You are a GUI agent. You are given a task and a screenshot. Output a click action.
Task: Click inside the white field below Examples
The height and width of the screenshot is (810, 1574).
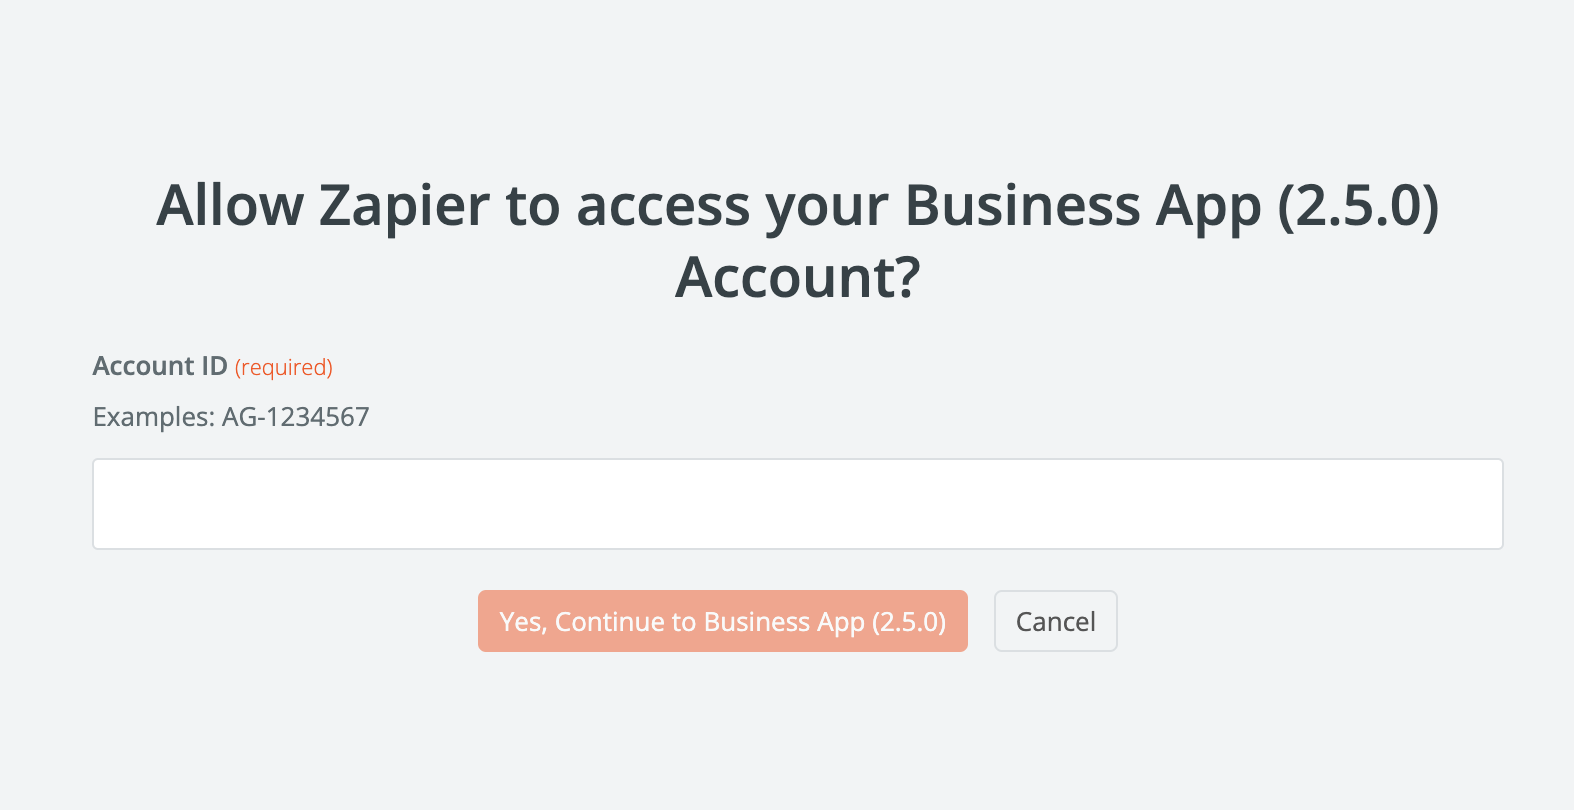[x=797, y=504]
